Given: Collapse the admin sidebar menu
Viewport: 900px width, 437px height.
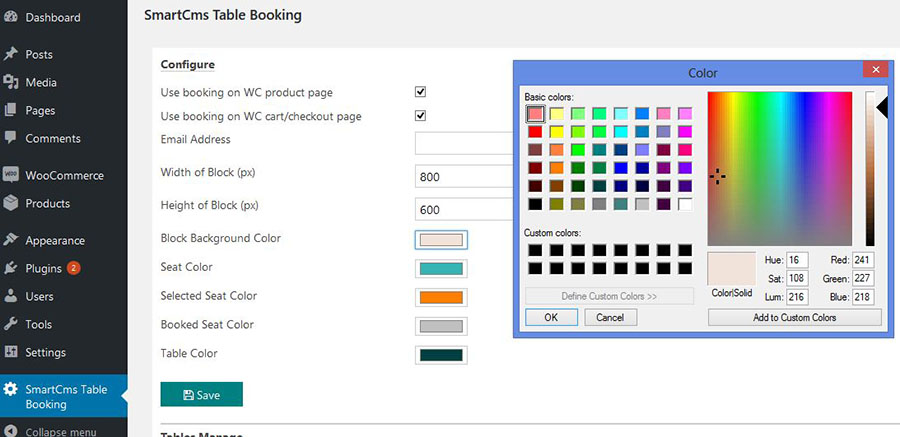Looking at the screenshot, I should click(x=60, y=432).
